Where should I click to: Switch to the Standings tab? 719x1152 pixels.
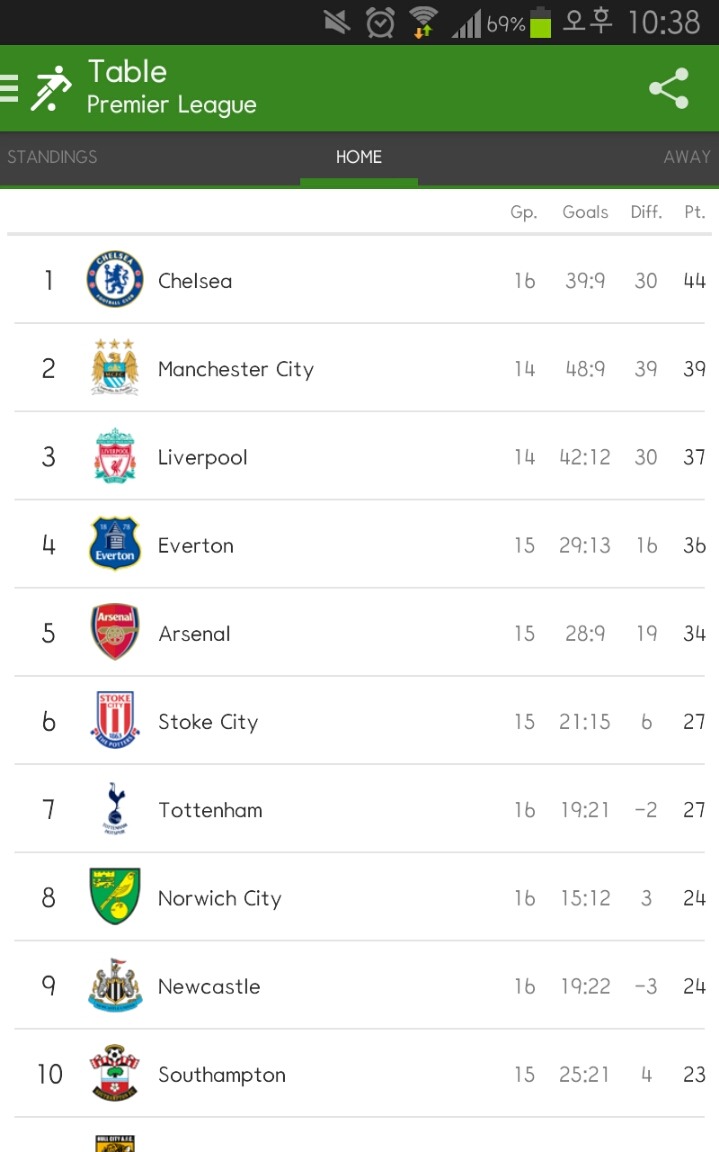point(52,157)
